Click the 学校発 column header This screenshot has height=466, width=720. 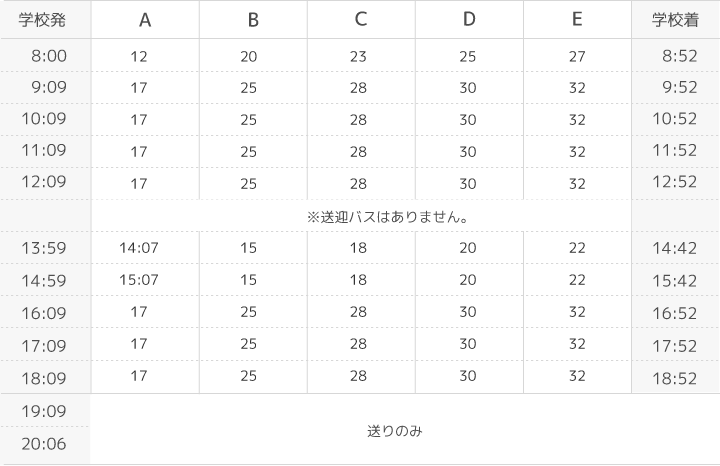42,20
